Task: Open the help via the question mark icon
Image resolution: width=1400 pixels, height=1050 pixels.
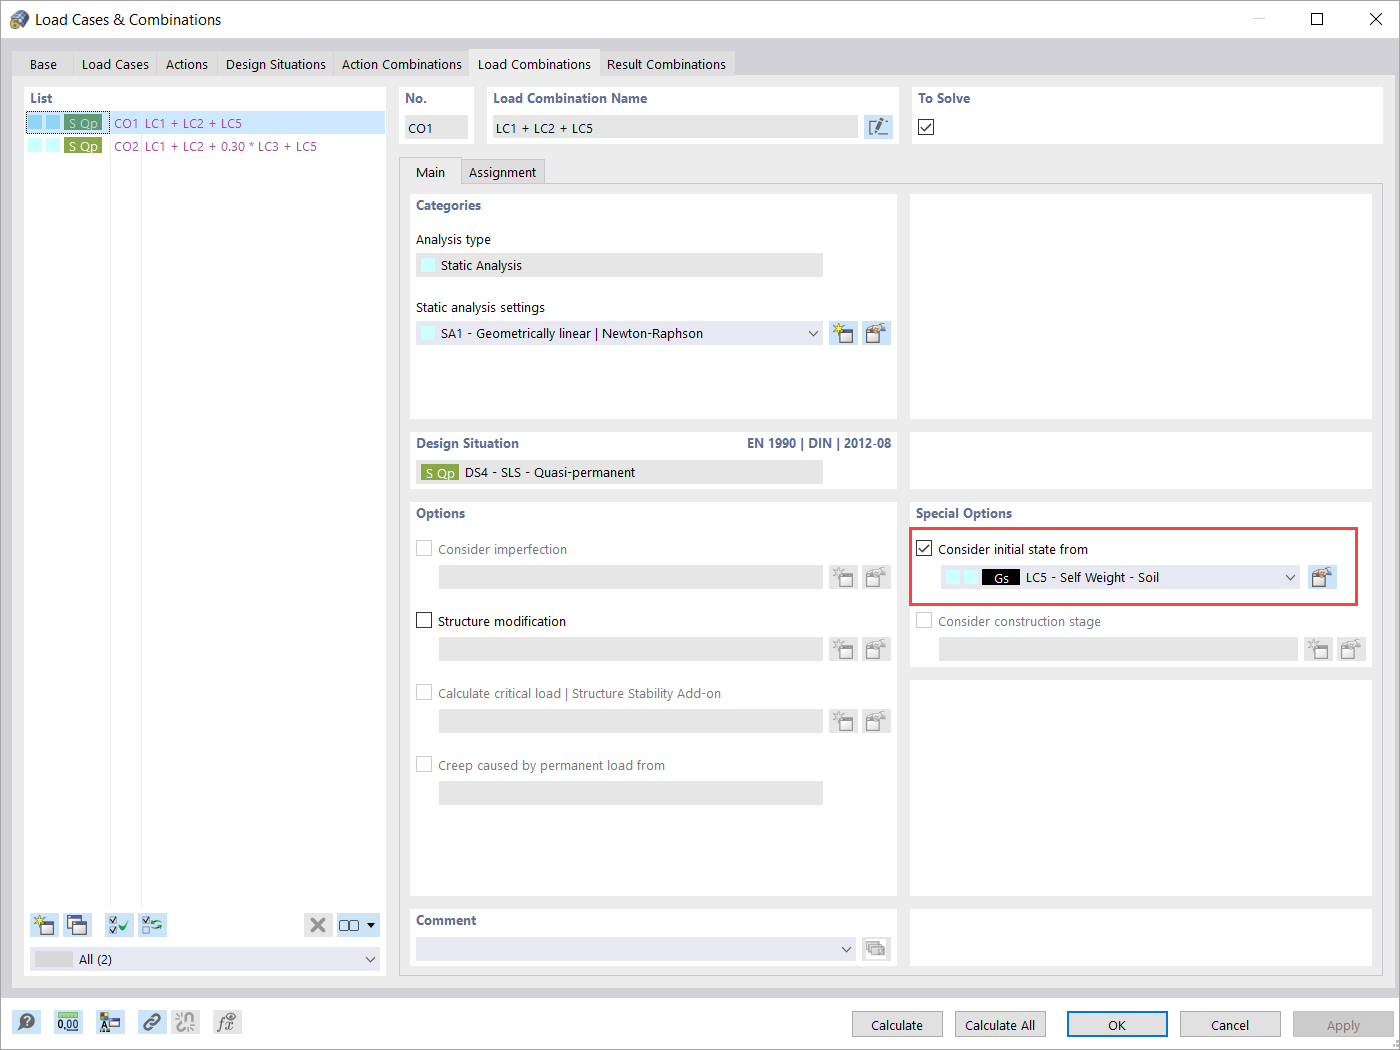Action: 26,1022
